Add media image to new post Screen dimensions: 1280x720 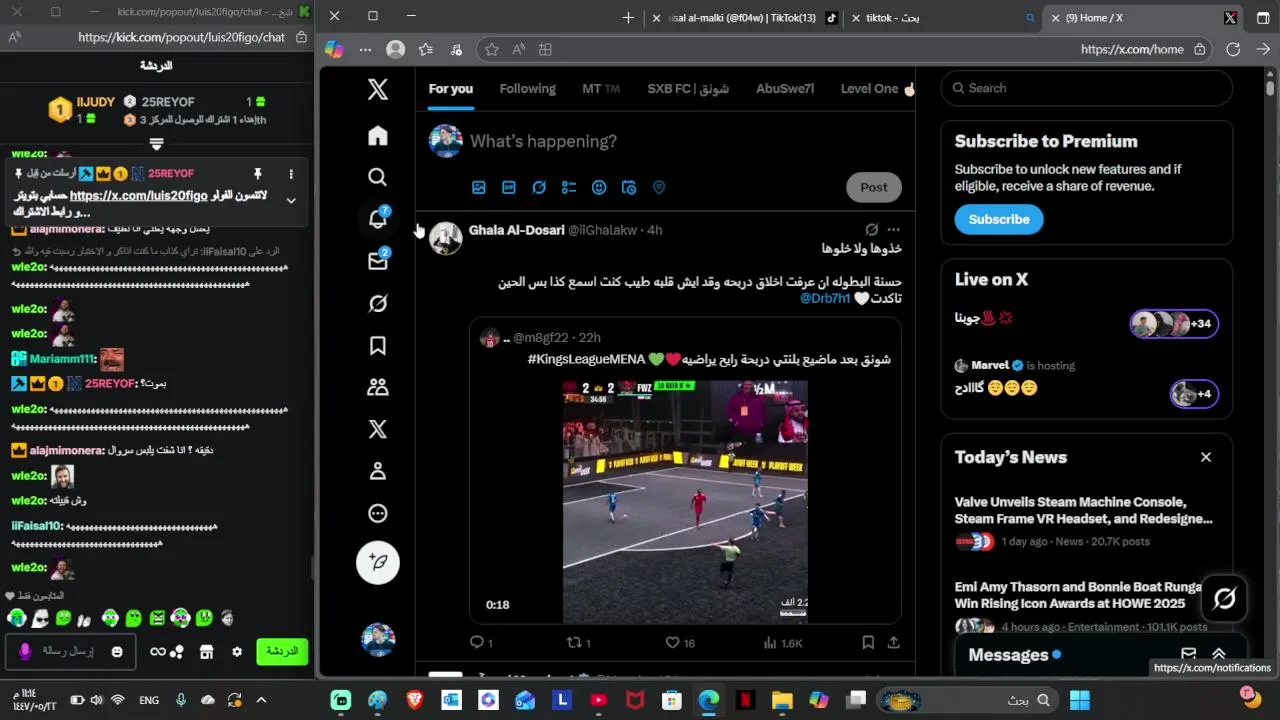[x=479, y=187]
